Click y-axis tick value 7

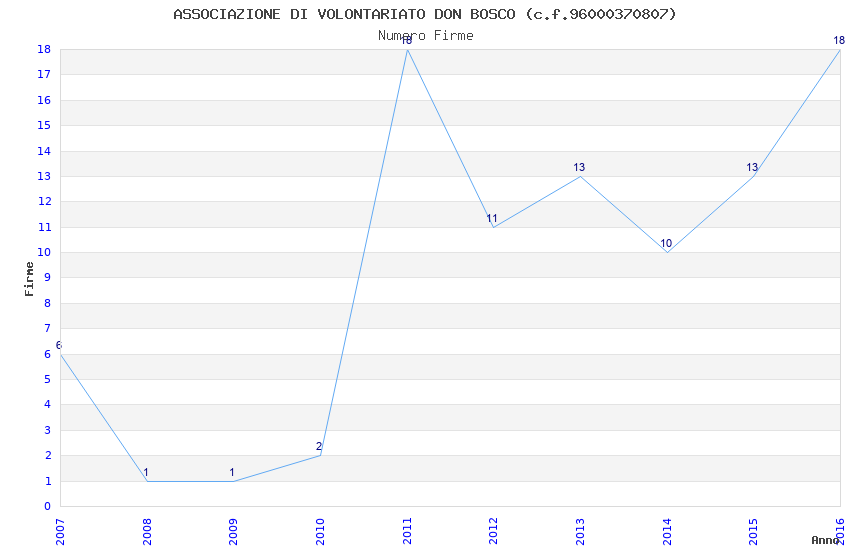pyautogui.click(x=48, y=328)
